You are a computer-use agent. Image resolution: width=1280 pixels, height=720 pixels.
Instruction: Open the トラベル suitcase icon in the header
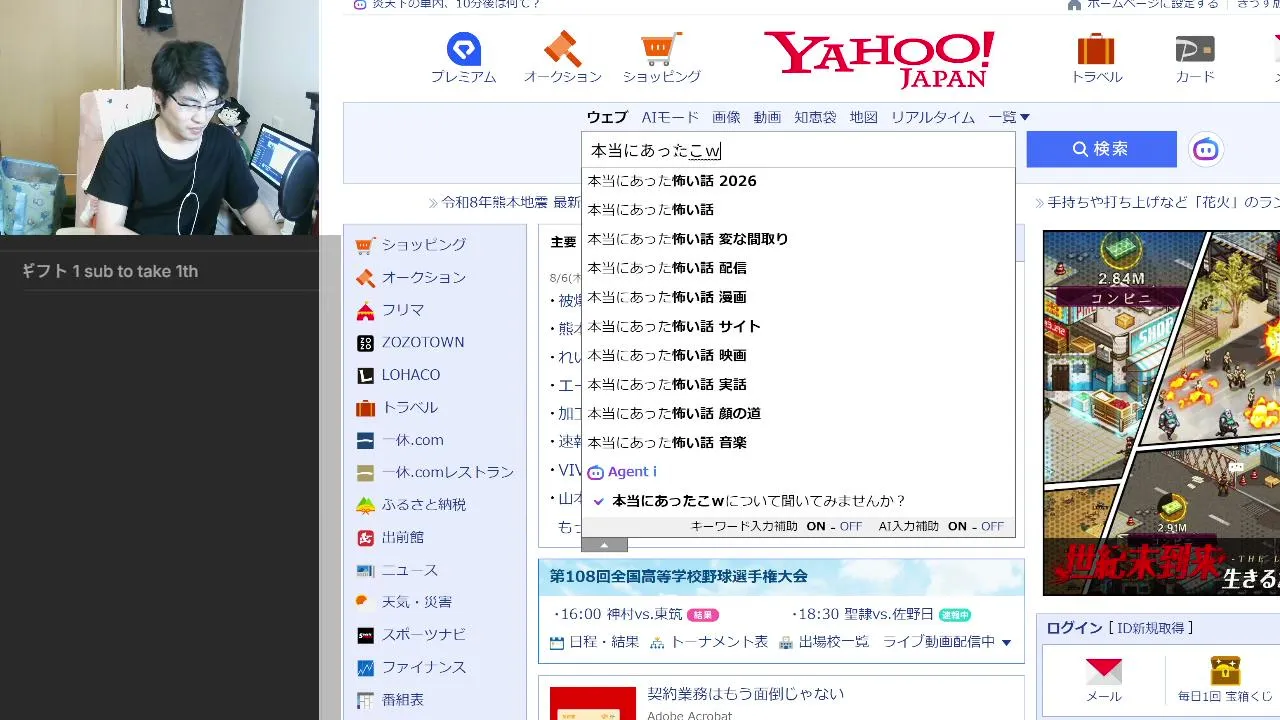pos(1096,49)
